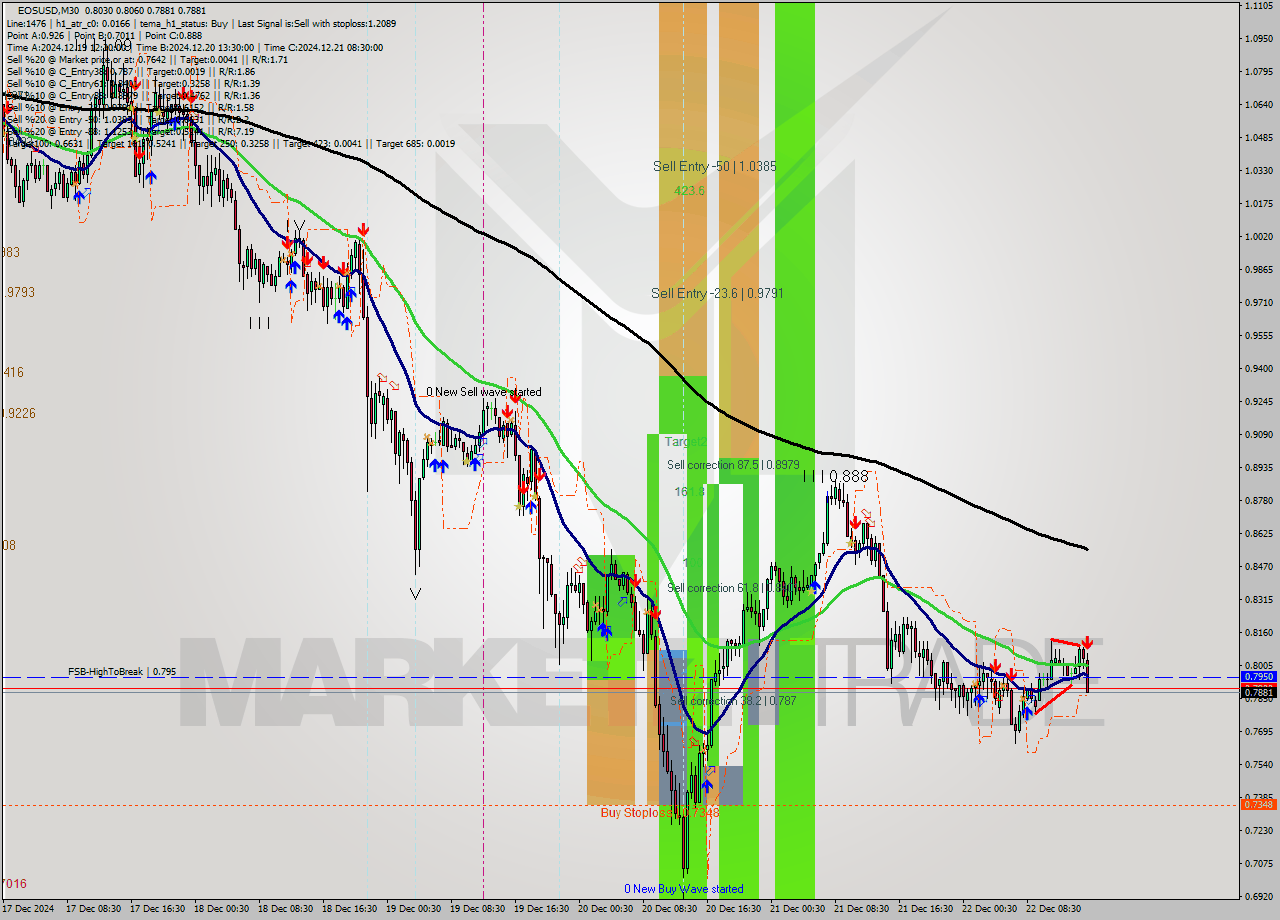The height and width of the screenshot is (920, 1280).
Task: Select 'Sell %20 @ Market price' line
Action: tap(147, 59)
